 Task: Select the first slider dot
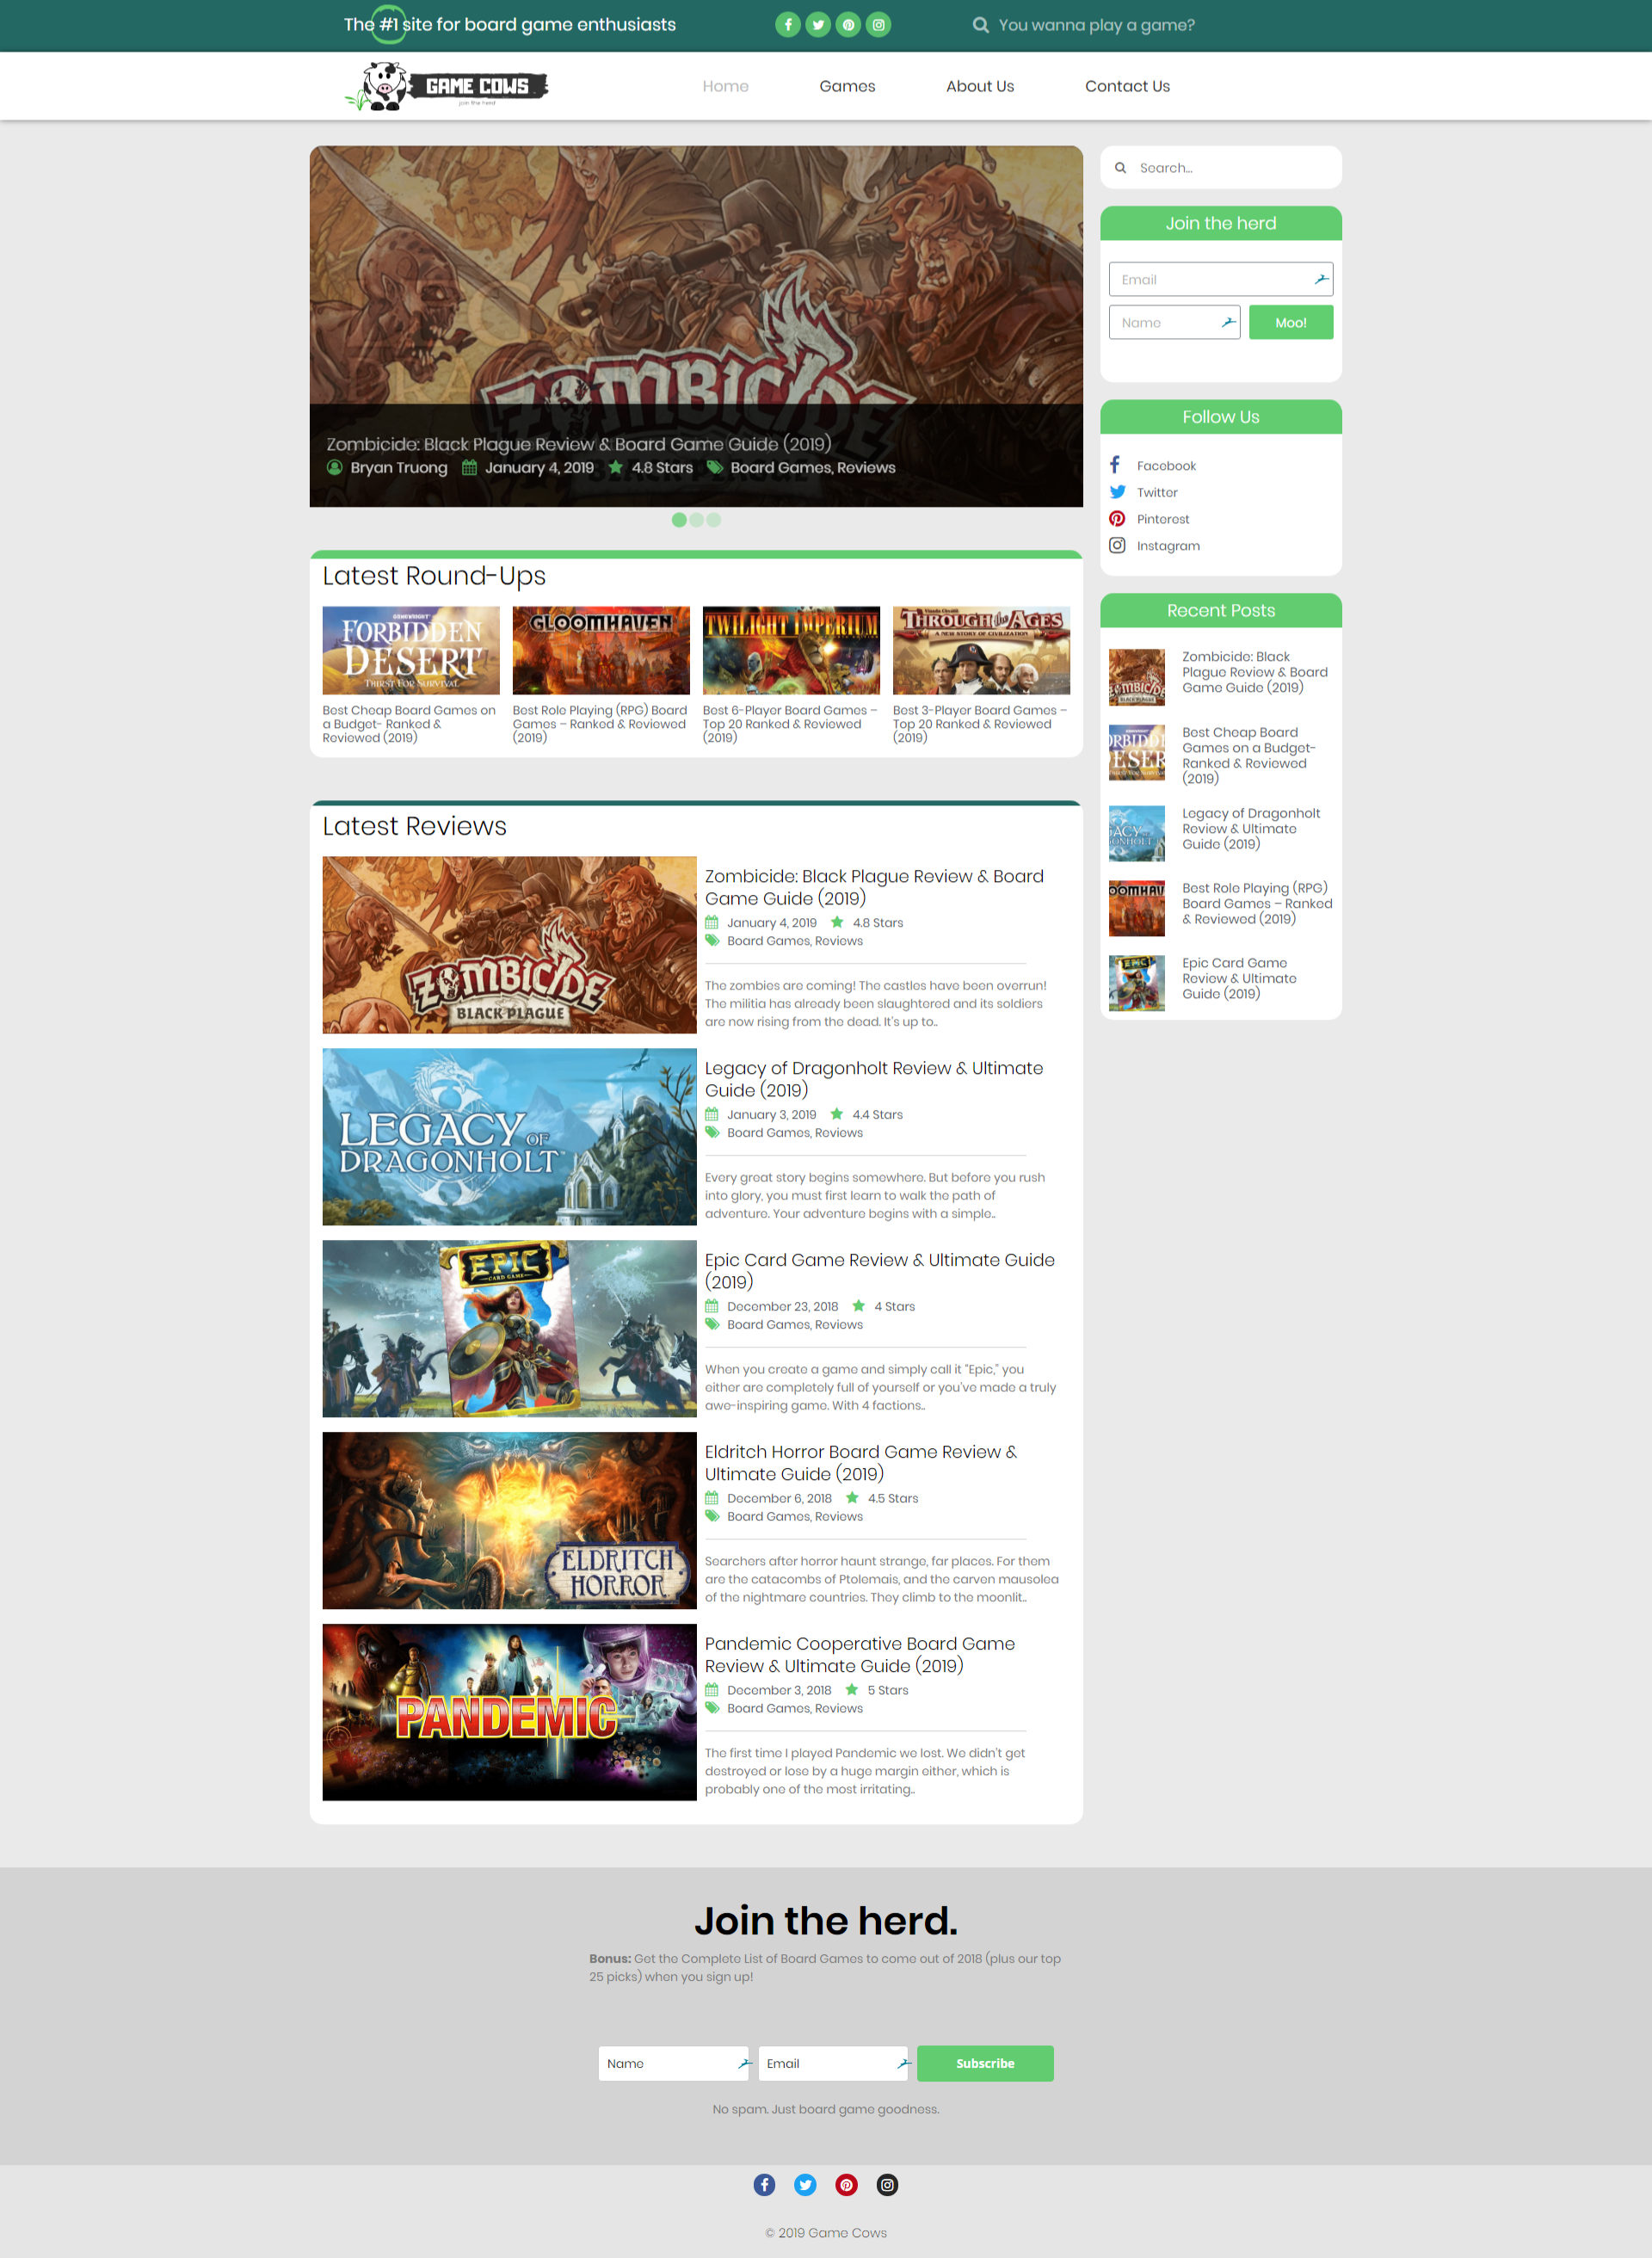679,520
